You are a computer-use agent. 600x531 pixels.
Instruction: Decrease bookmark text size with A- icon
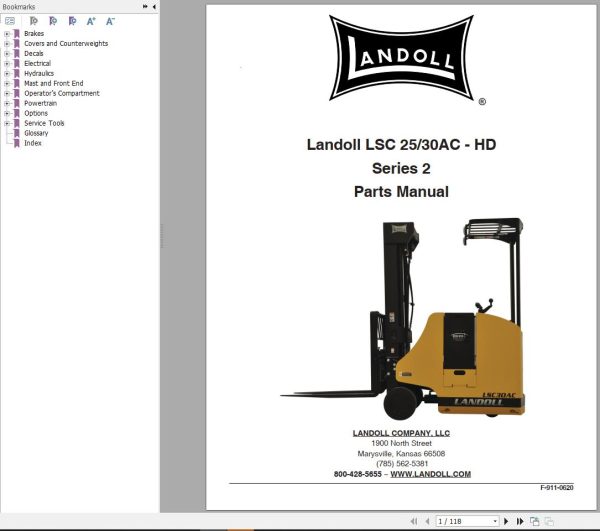(x=110, y=21)
